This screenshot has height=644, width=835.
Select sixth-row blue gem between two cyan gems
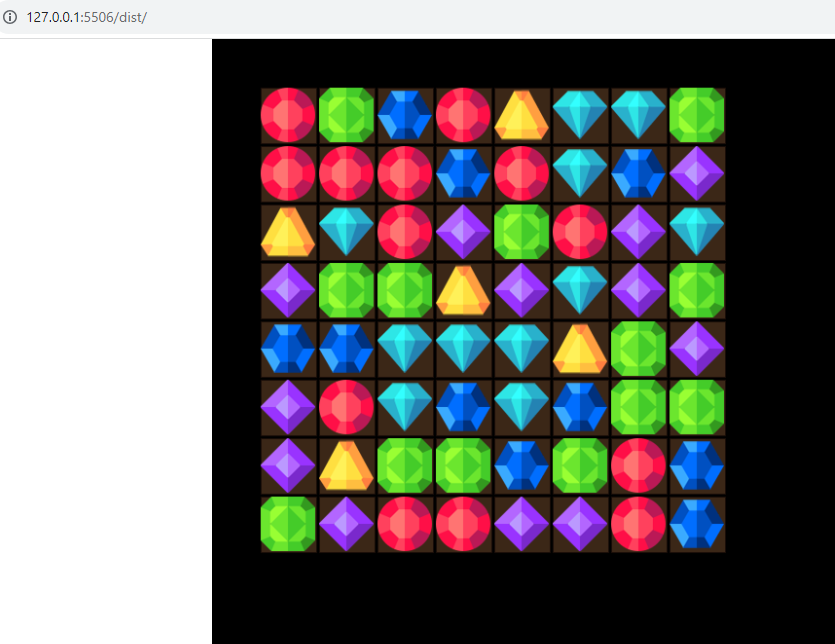[x=463, y=407]
